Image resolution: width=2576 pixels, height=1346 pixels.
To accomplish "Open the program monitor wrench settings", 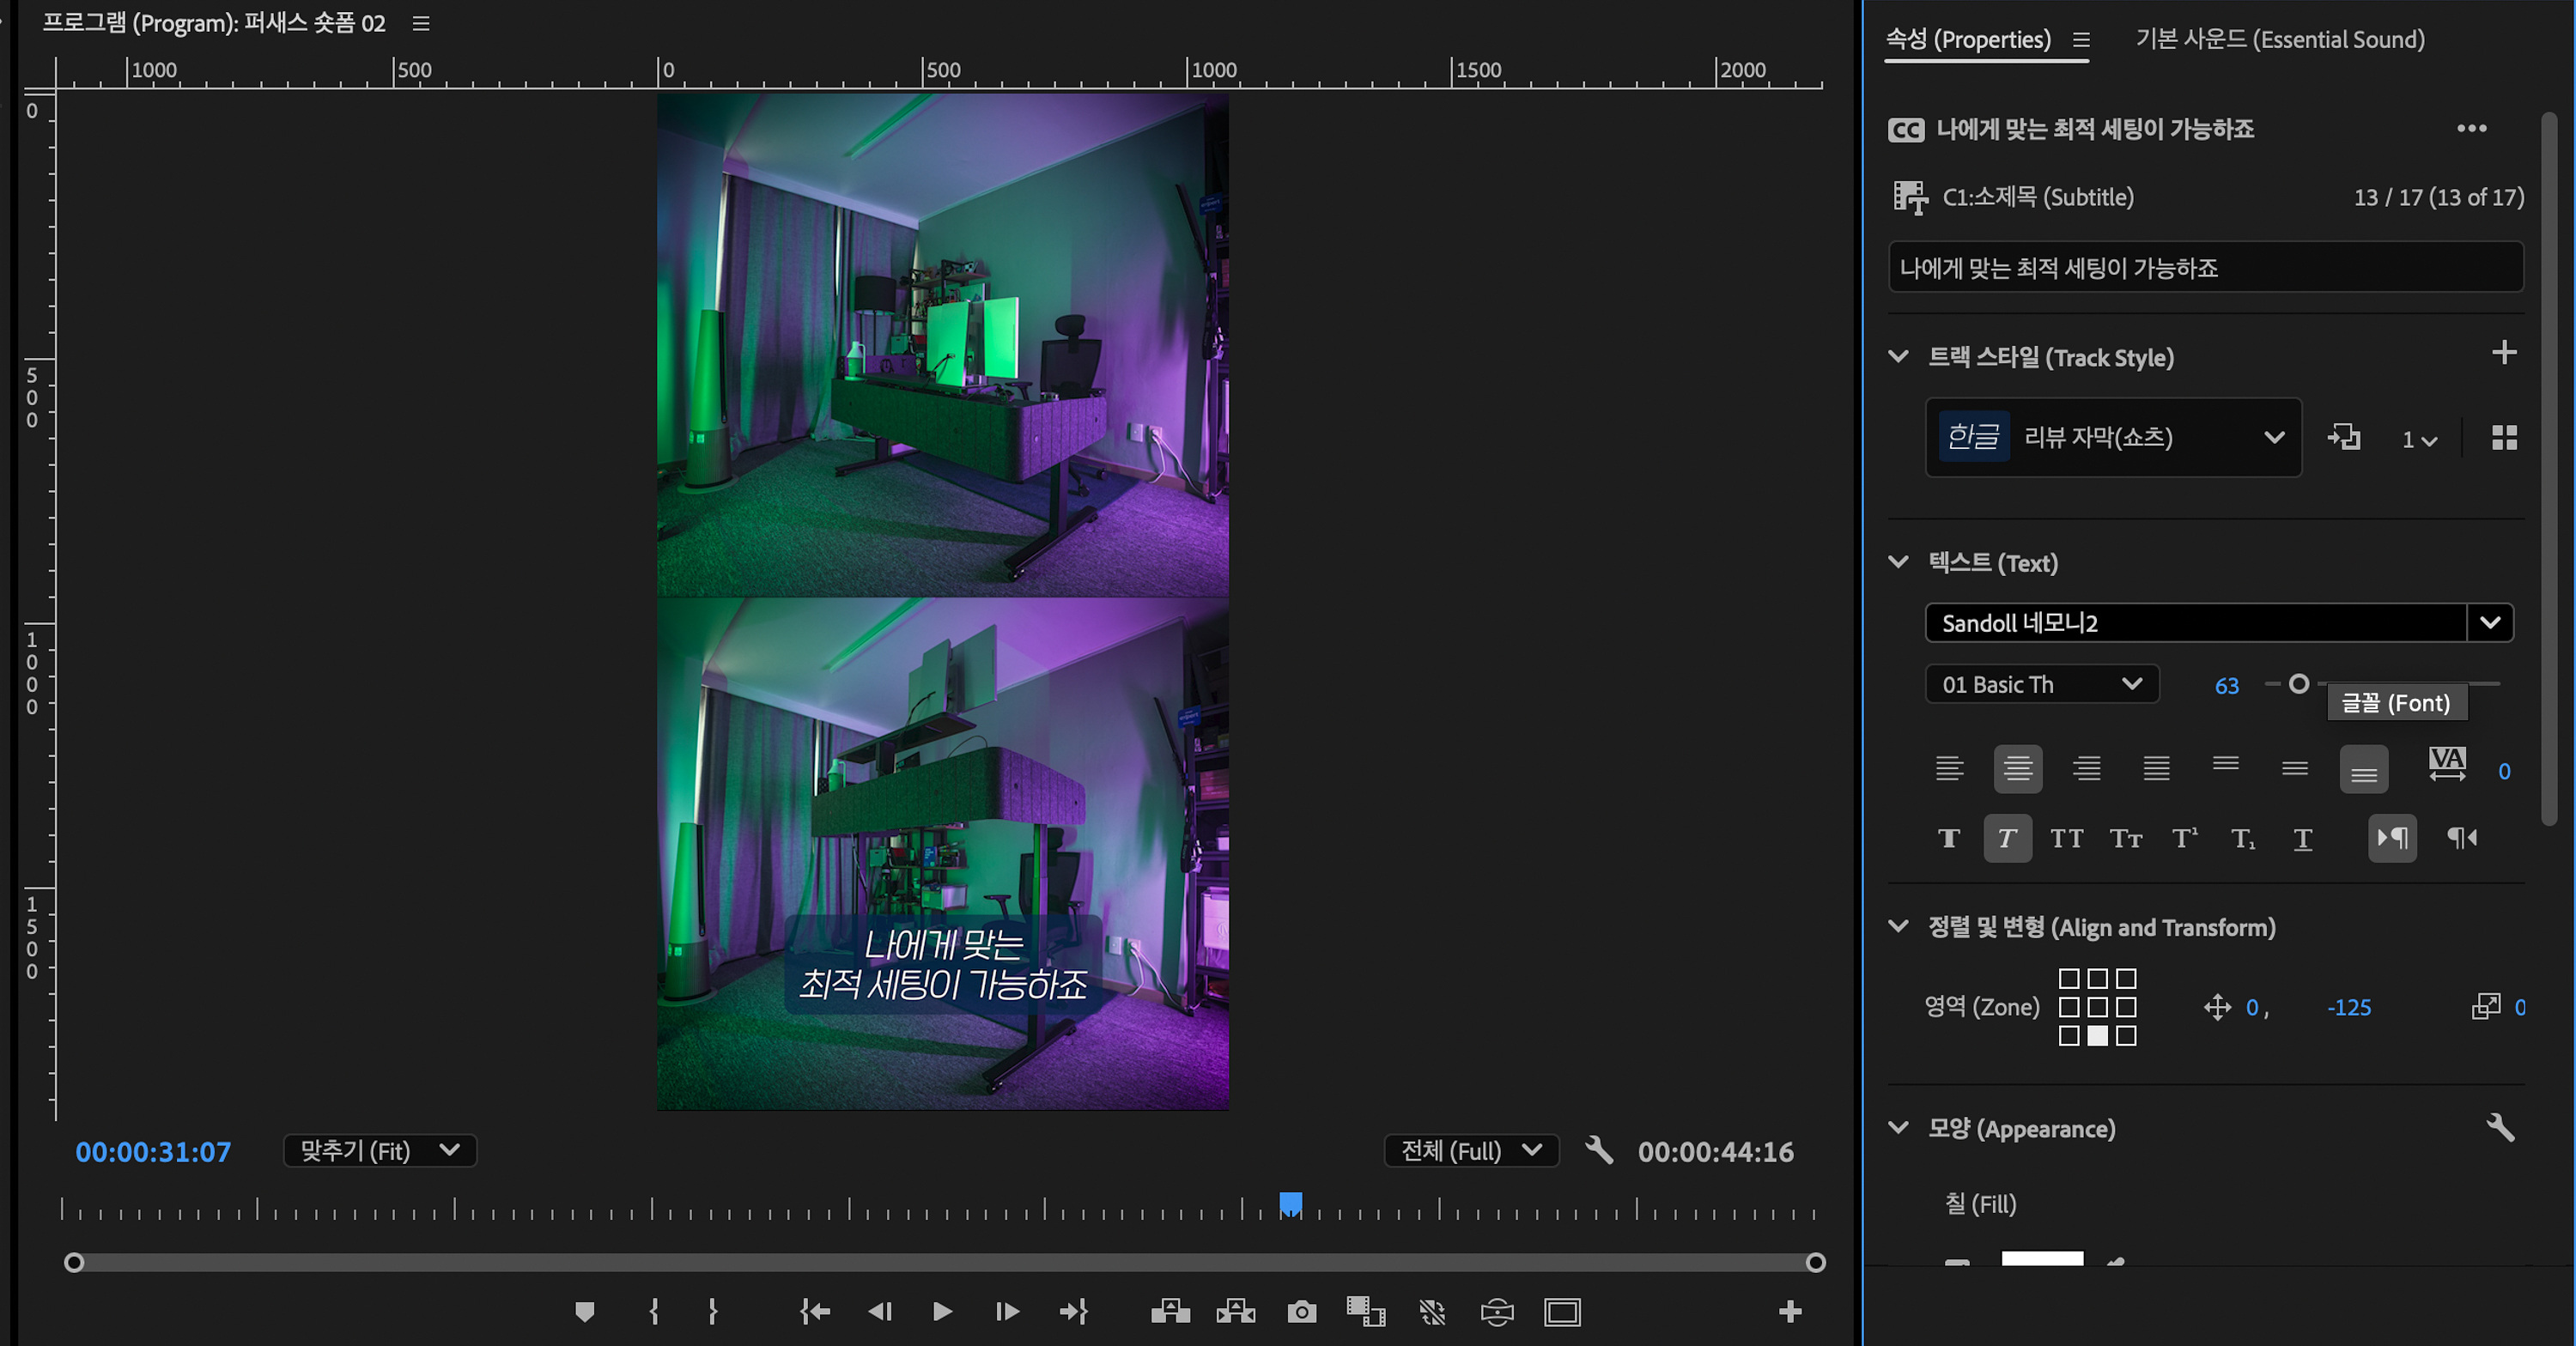I will coord(1599,1150).
